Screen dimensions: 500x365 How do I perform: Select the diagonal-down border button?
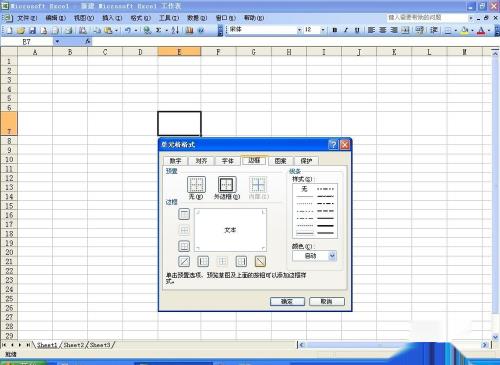[x=260, y=261]
